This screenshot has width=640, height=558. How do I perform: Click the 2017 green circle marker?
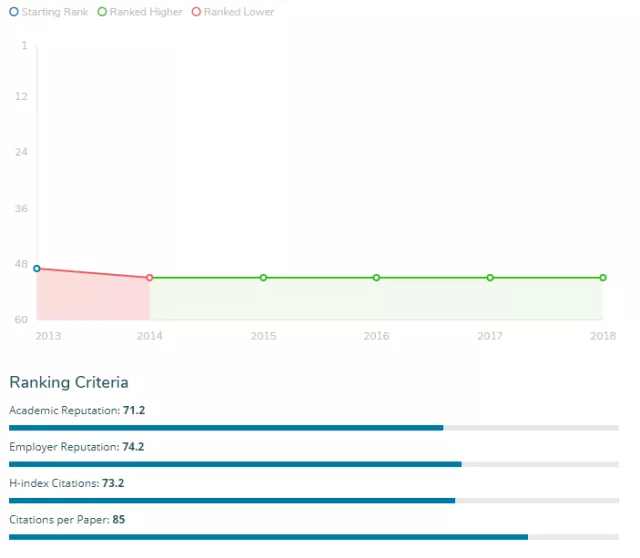pos(490,277)
